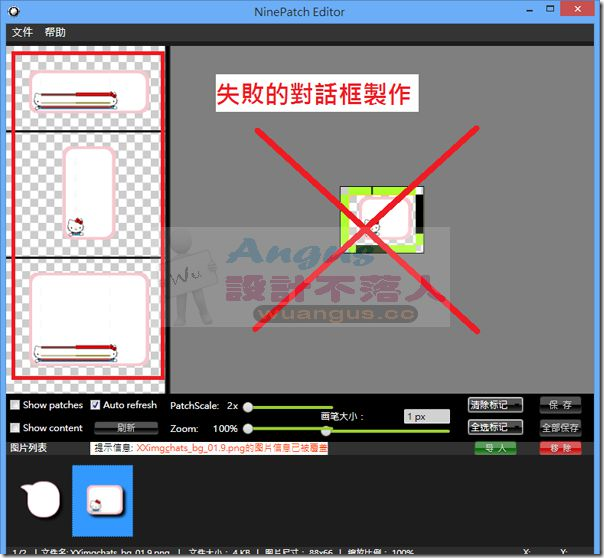Maximize the NinePatch Editor window
The height and width of the screenshot is (558, 604).
point(550,9)
